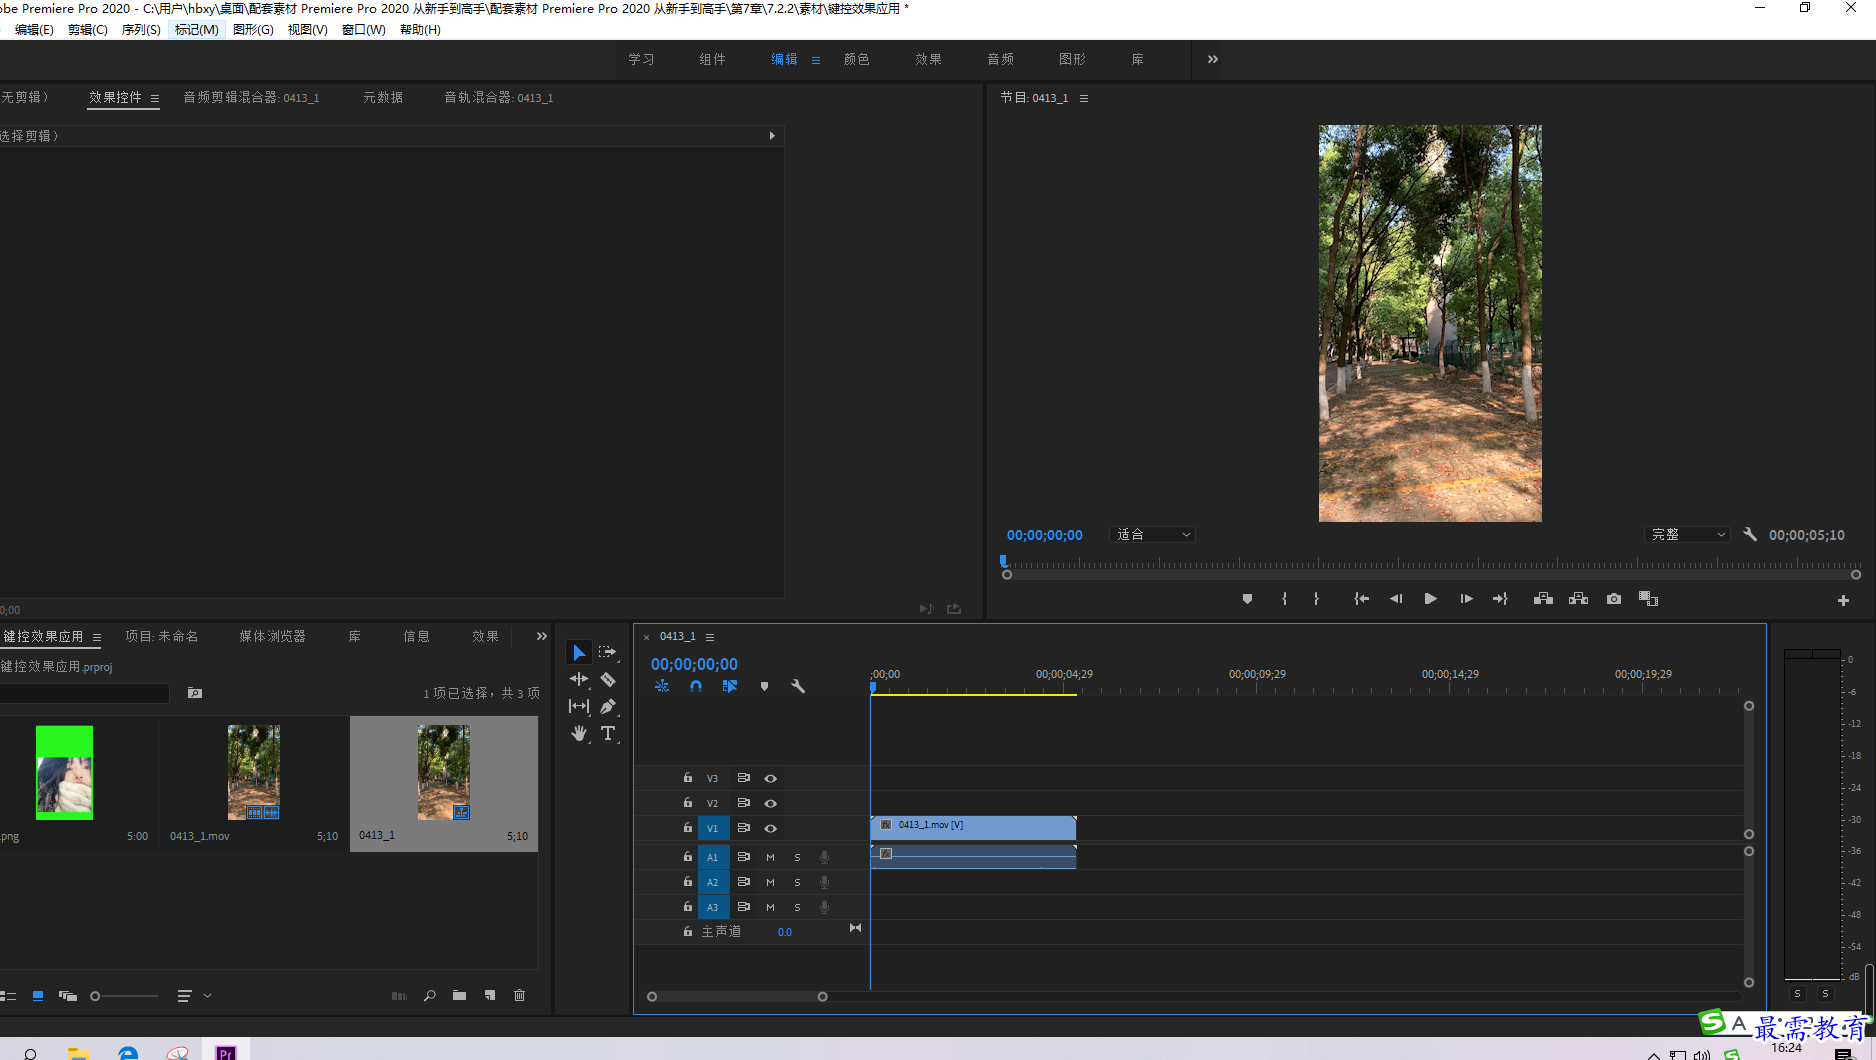Switch project panel to icon view
1876x1060 pixels.
click(x=38, y=996)
